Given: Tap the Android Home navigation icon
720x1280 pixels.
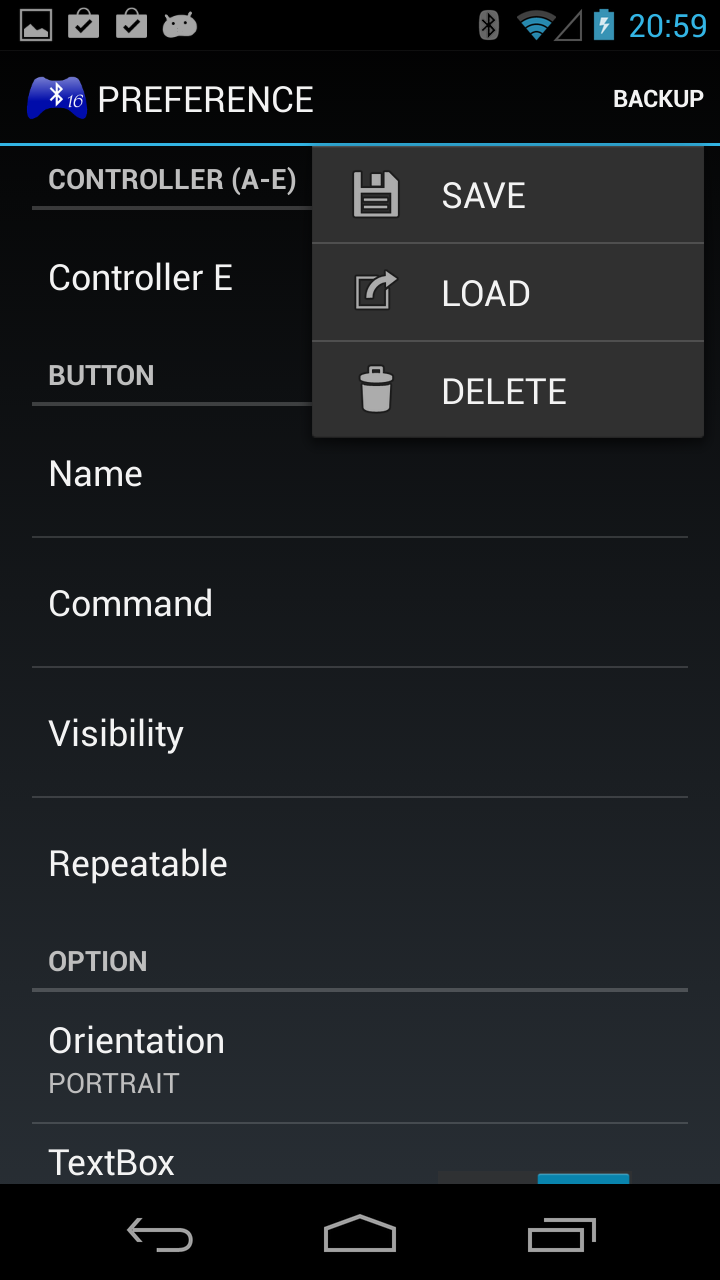Looking at the screenshot, I should coord(360,1234).
